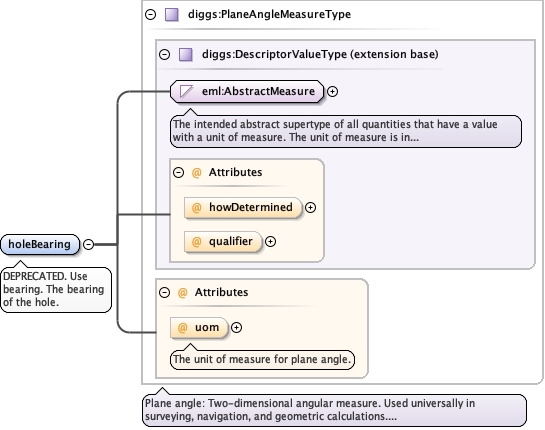Collapse the Attributes group containing uom
The height and width of the screenshot is (430, 545).
click(164, 292)
